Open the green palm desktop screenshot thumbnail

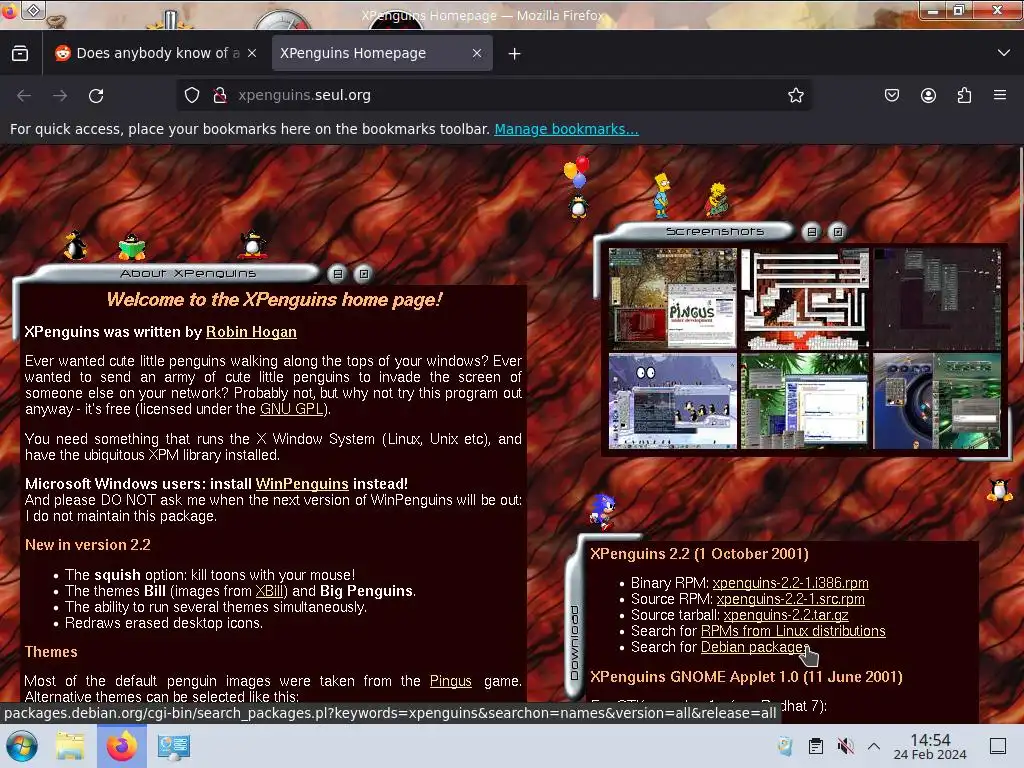(x=805, y=401)
